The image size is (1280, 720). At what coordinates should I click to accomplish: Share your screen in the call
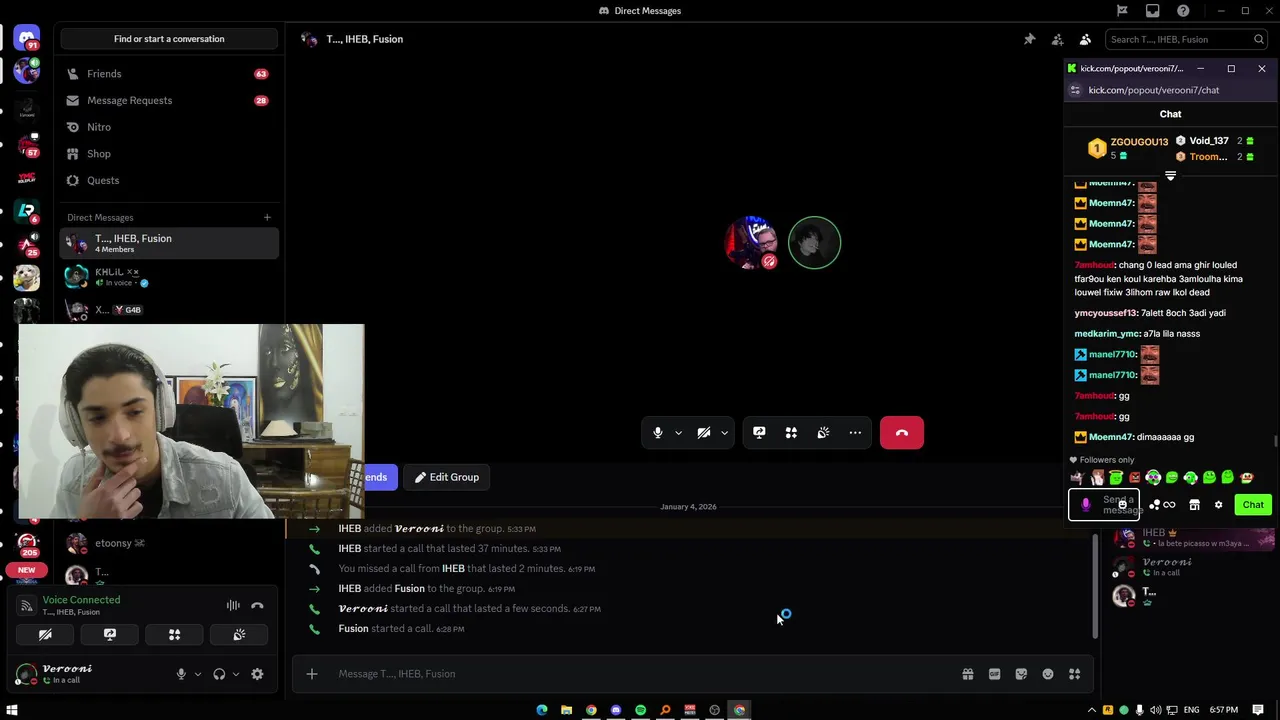[x=759, y=433]
